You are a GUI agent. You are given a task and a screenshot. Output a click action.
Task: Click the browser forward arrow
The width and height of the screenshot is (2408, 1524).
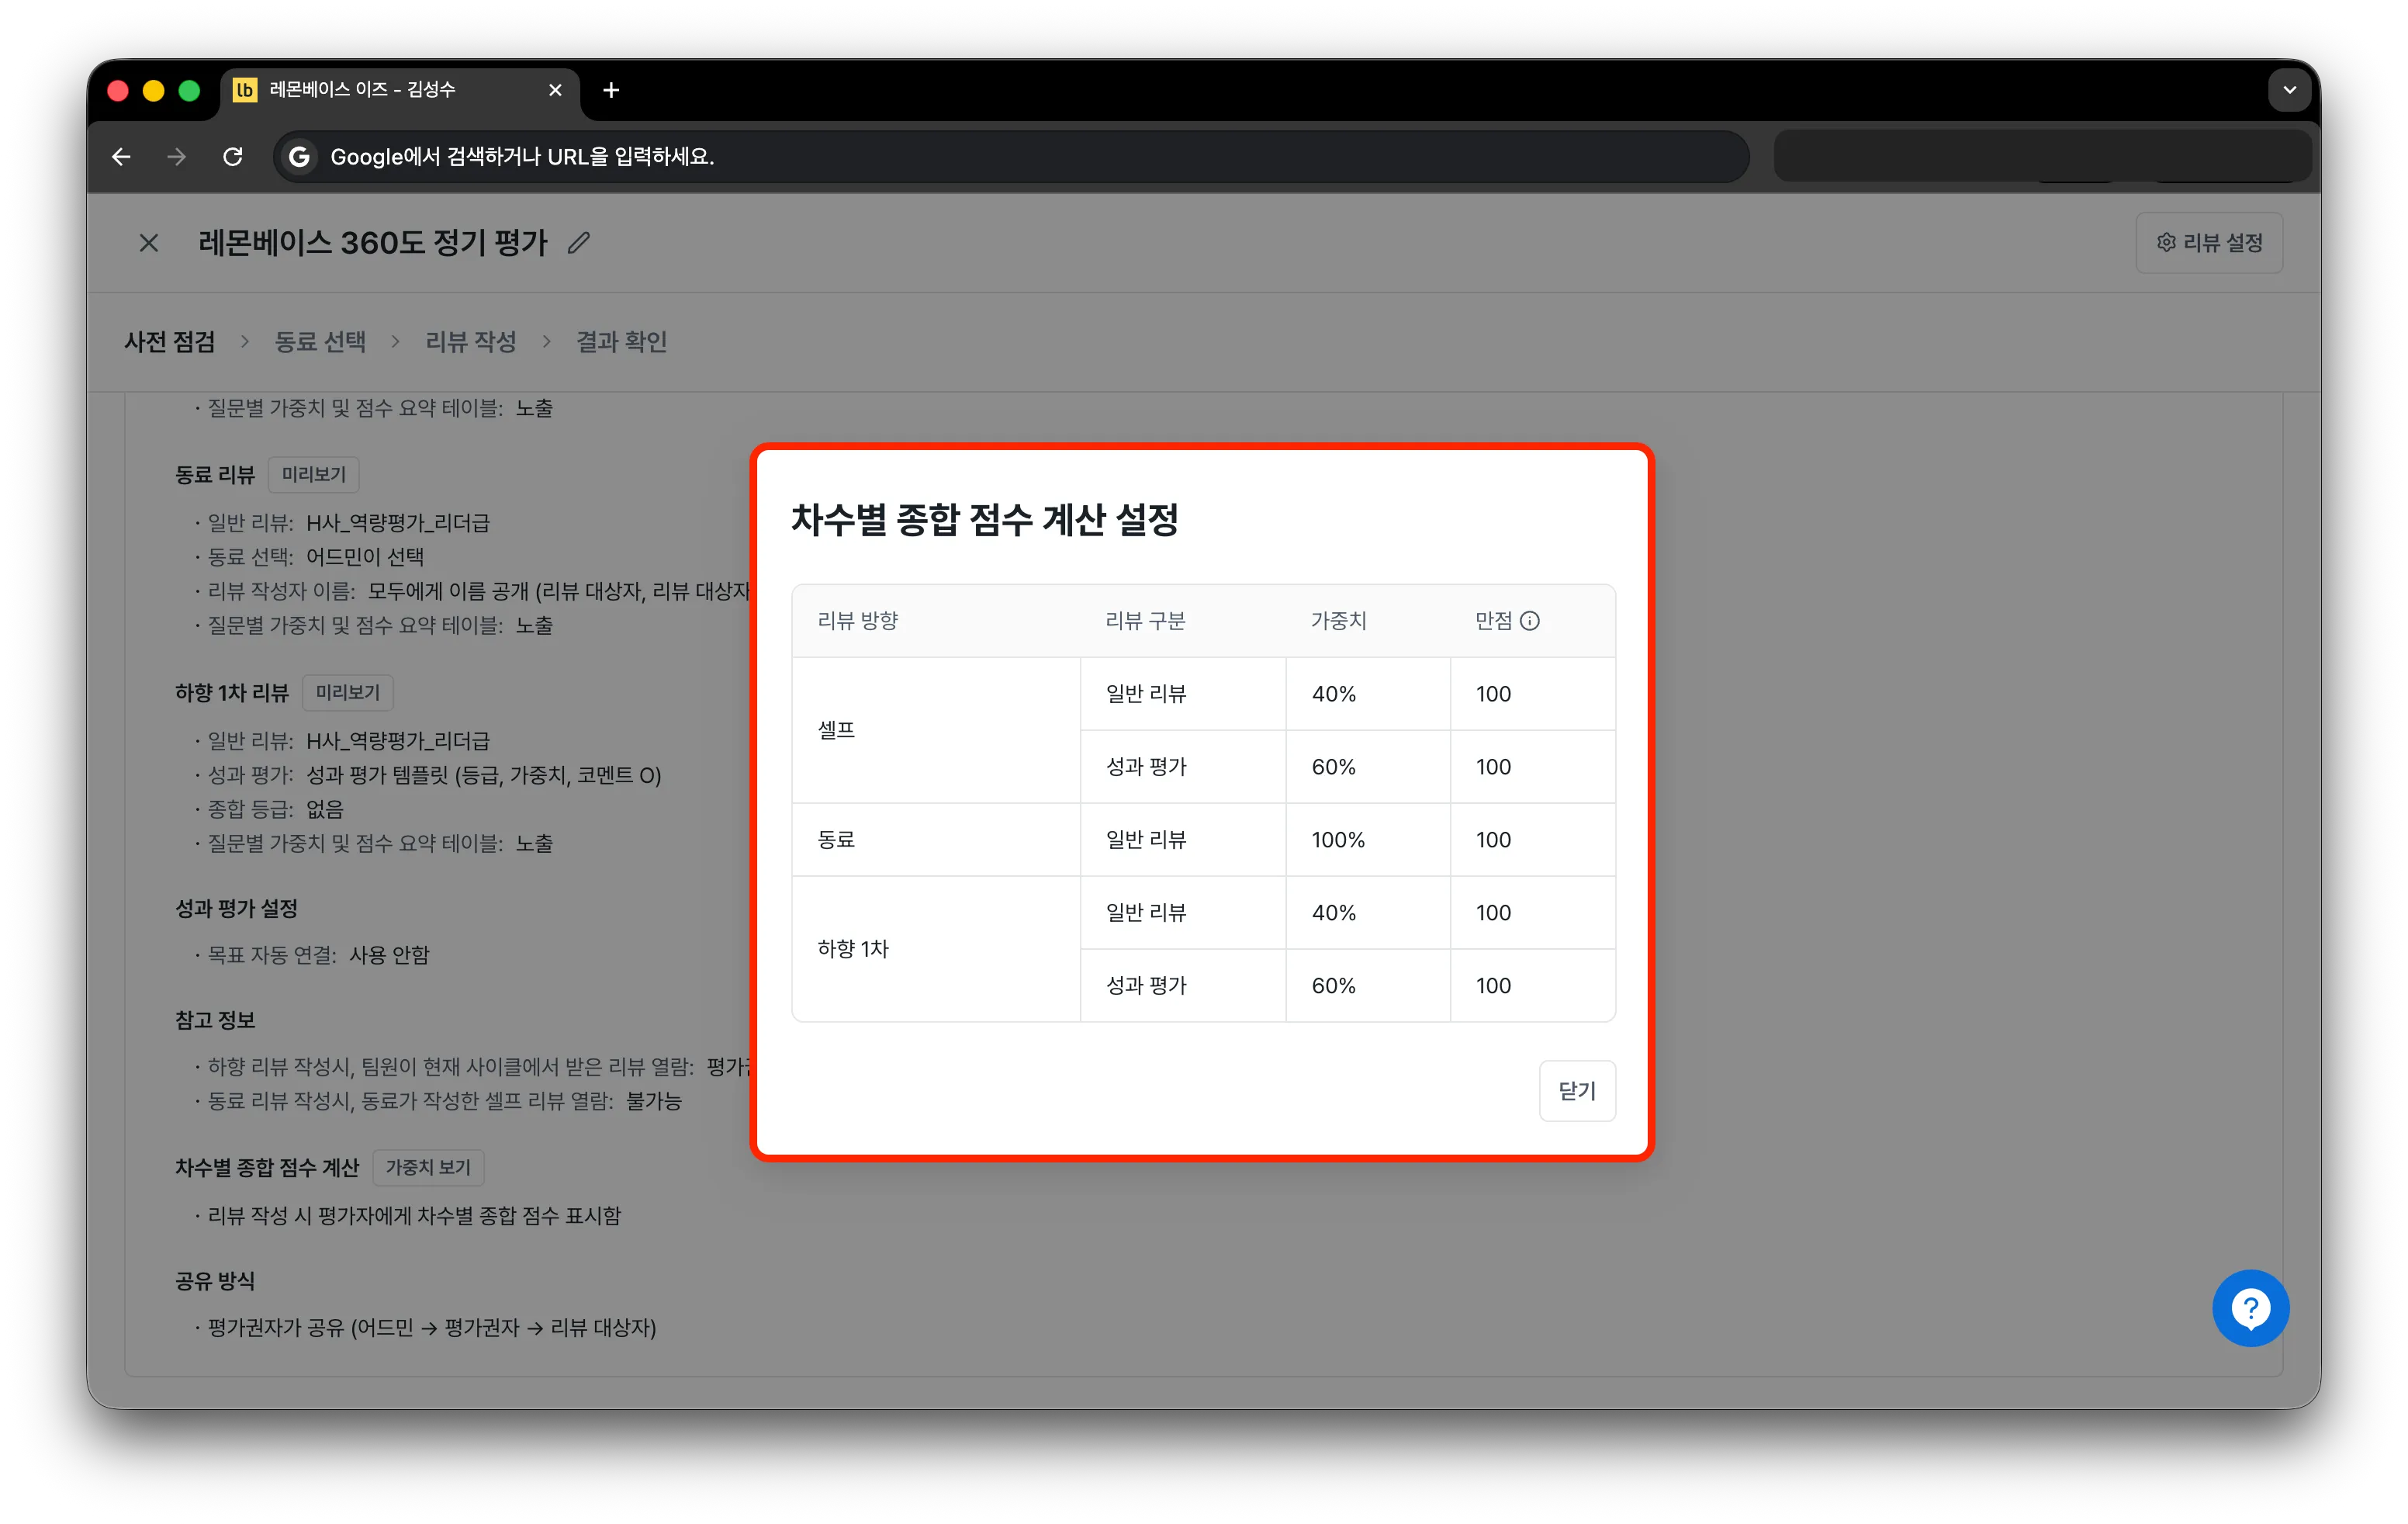[x=177, y=157]
